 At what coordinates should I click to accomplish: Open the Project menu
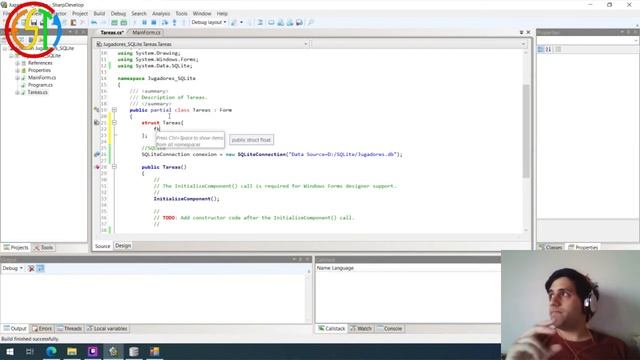80,13
